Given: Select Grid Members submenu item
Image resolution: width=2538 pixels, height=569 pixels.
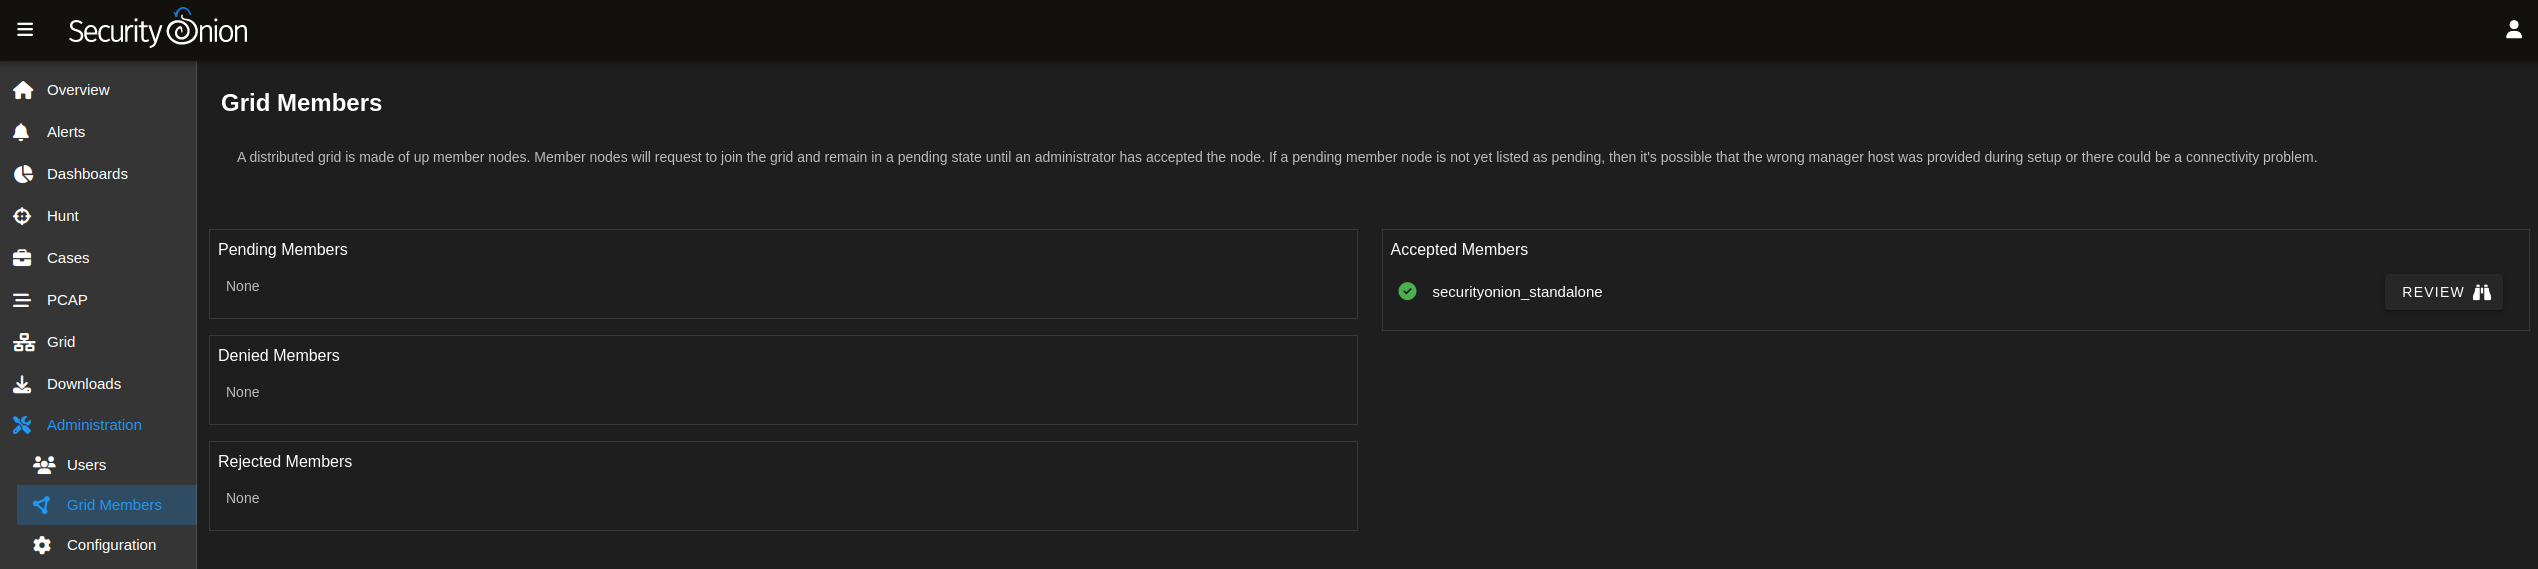Looking at the screenshot, I should coord(107,505).
